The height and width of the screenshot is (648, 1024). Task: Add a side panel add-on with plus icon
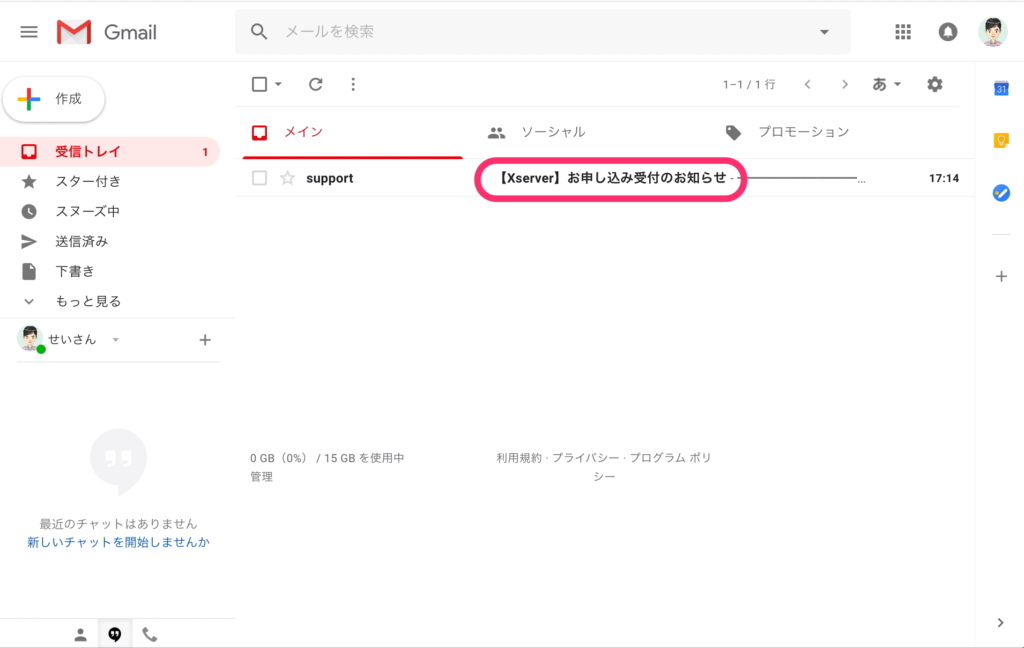point(1001,276)
